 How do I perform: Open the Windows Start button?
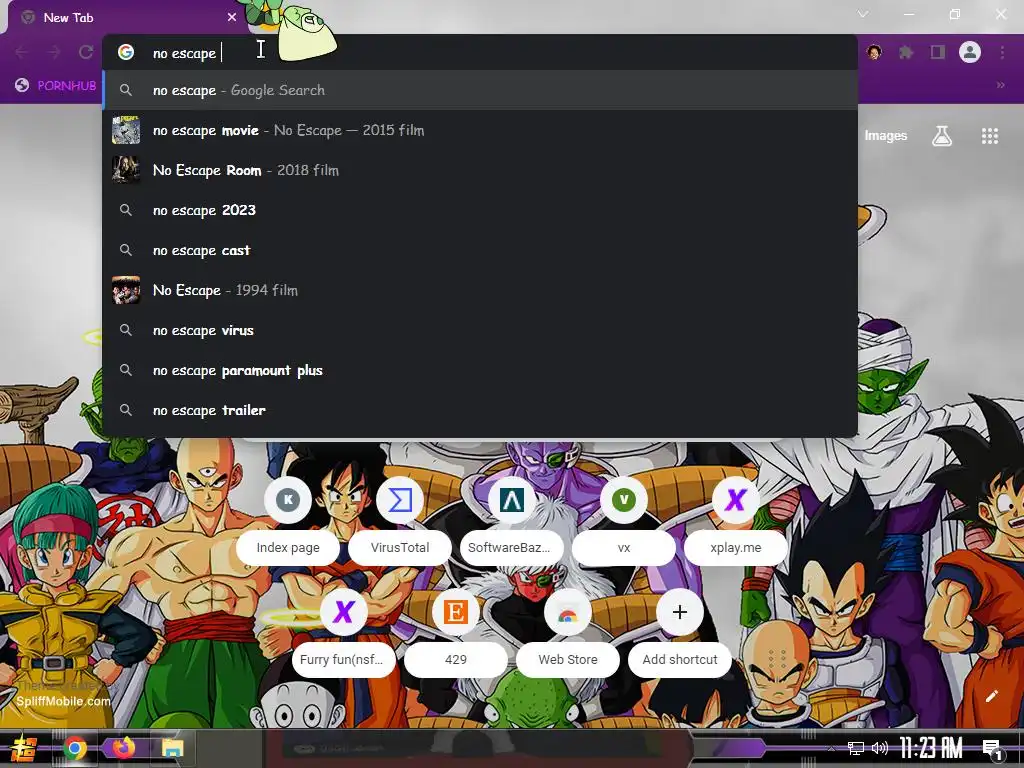[24, 748]
